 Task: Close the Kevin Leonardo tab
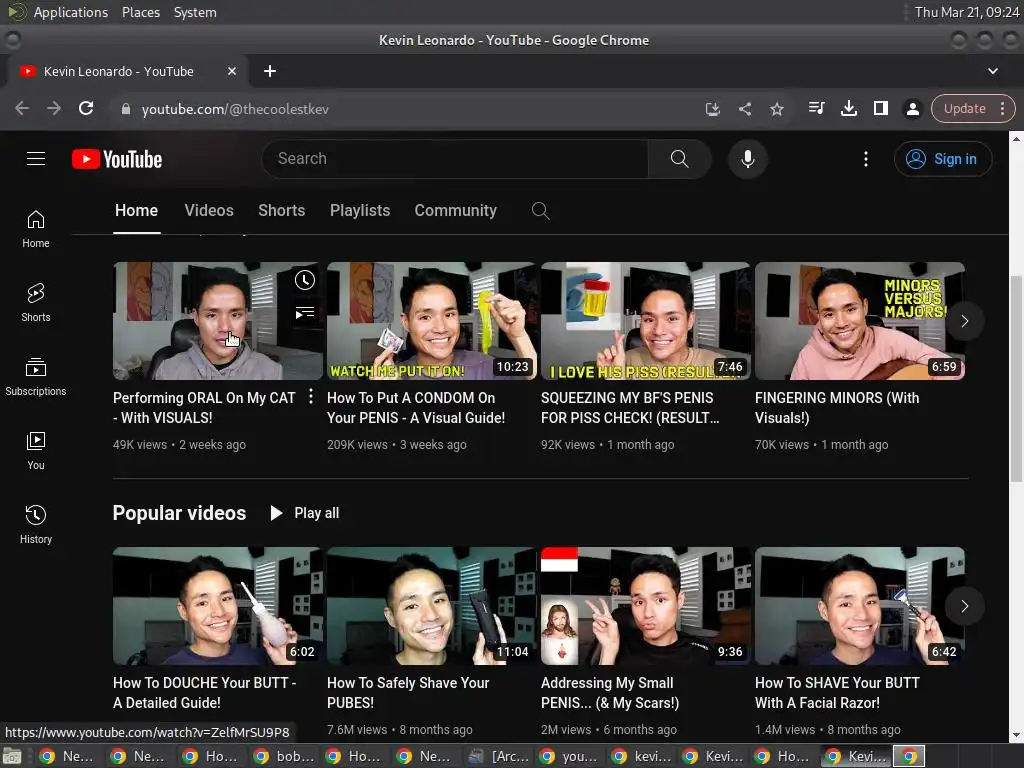(232, 71)
